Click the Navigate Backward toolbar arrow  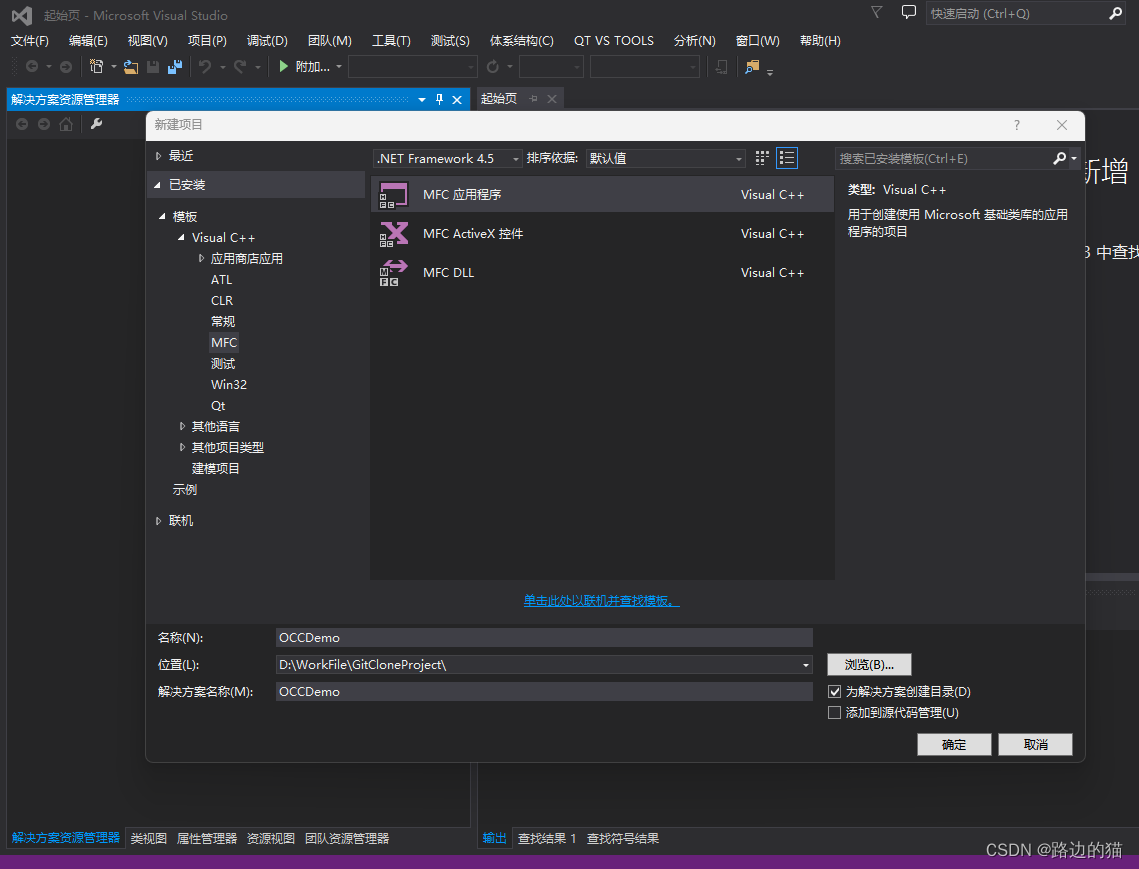point(32,67)
